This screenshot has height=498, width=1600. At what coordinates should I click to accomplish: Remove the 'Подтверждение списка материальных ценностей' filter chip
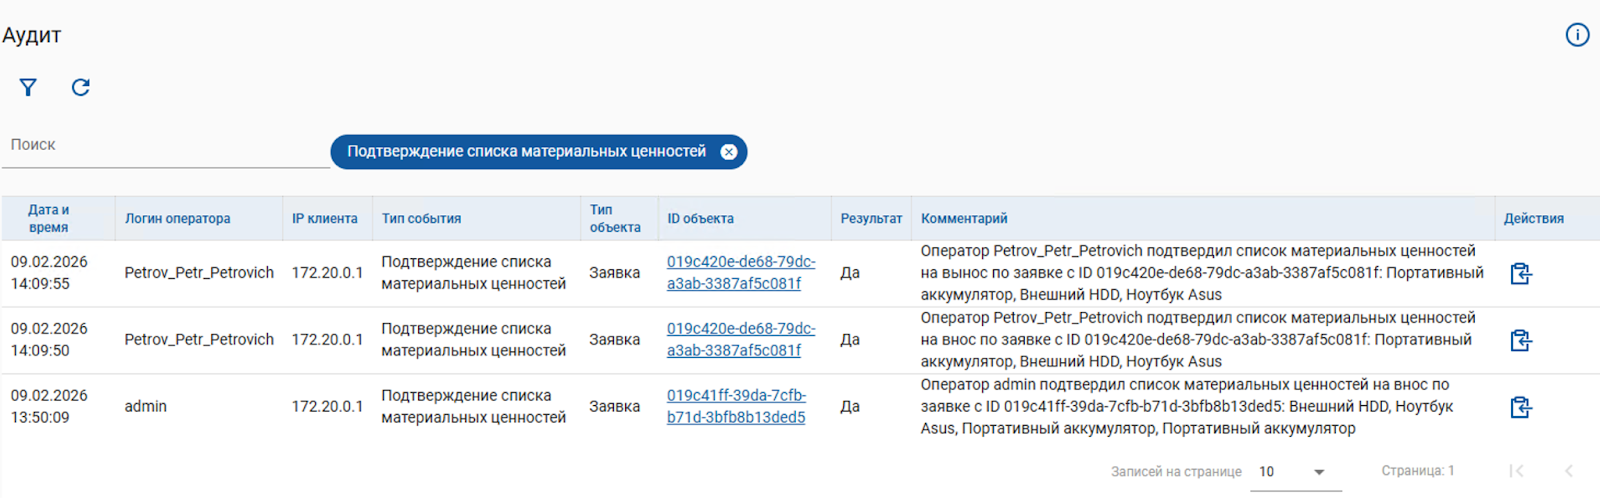729,152
